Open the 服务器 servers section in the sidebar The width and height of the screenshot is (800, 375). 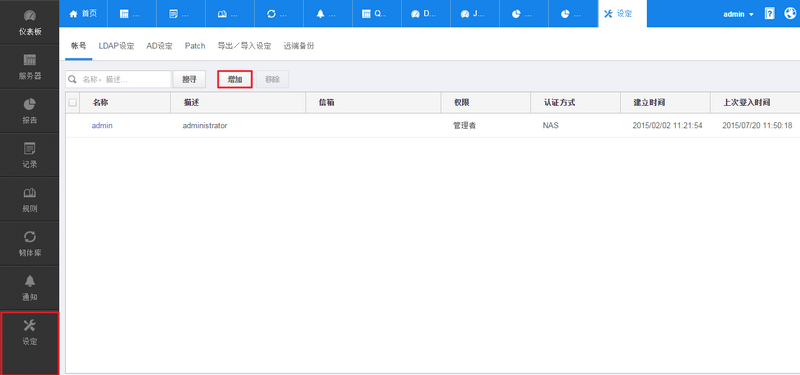tap(30, 67)
